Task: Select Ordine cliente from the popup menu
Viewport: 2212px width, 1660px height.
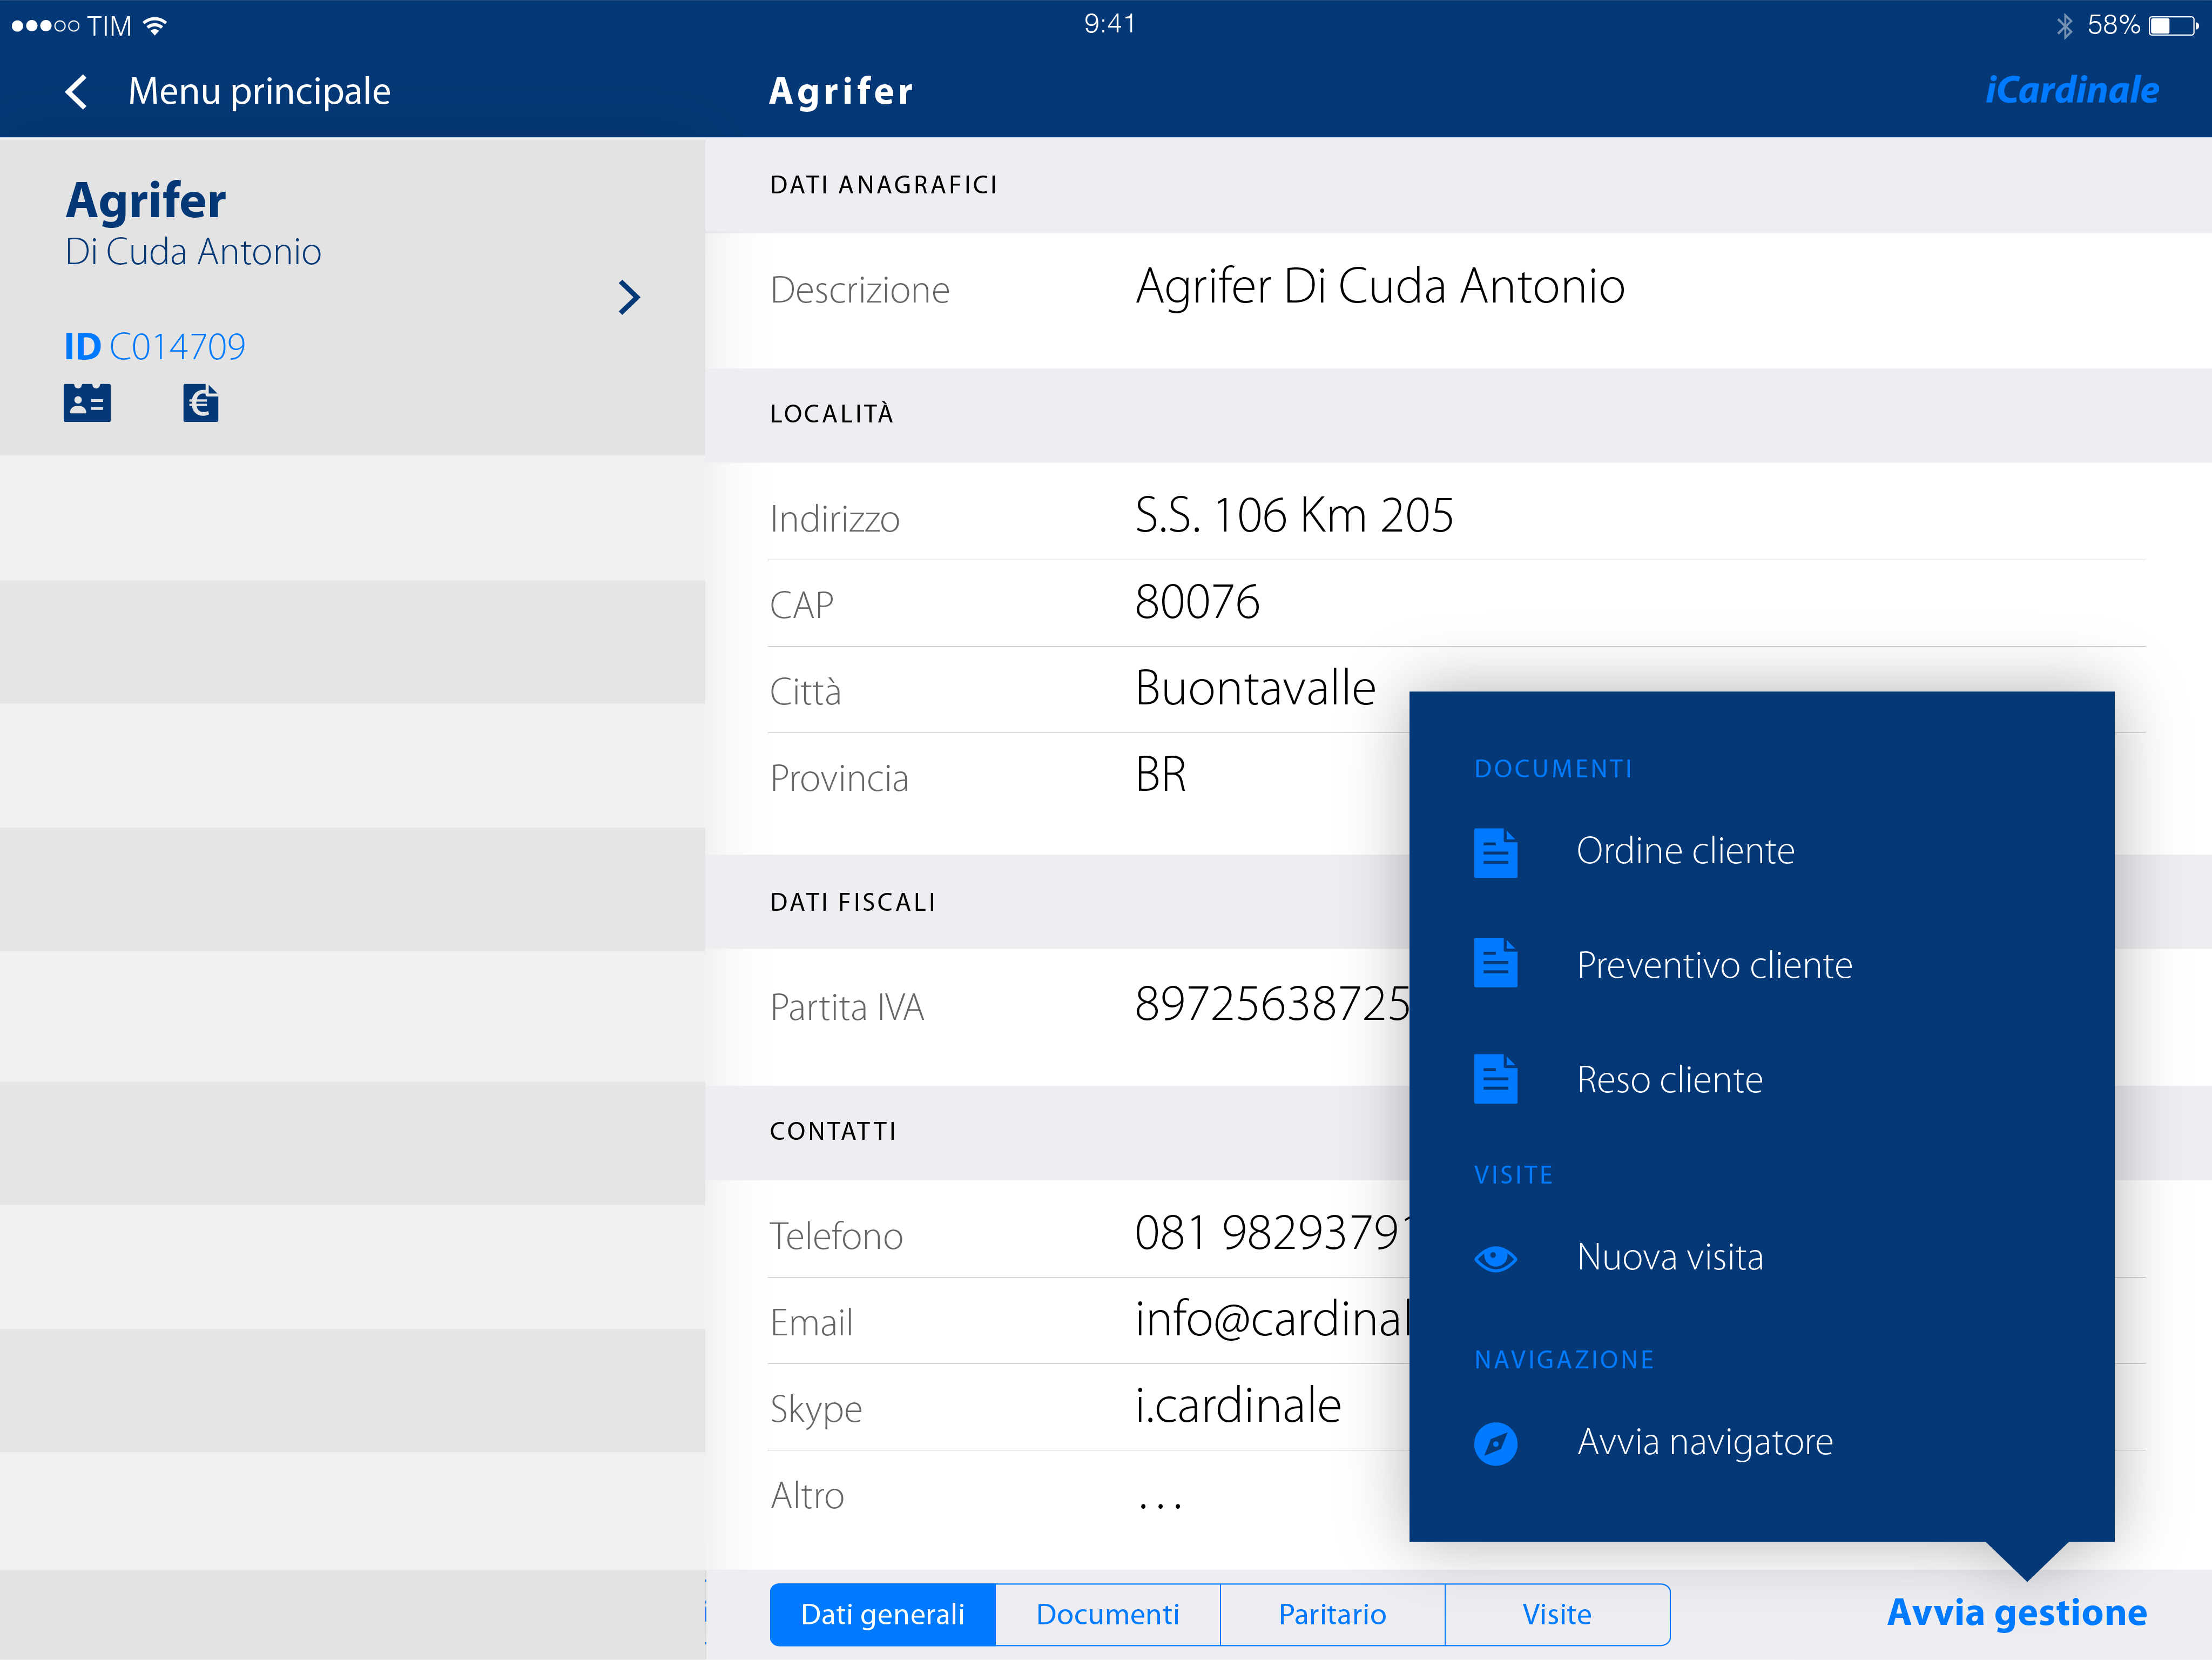Action: coord(1685,851)
